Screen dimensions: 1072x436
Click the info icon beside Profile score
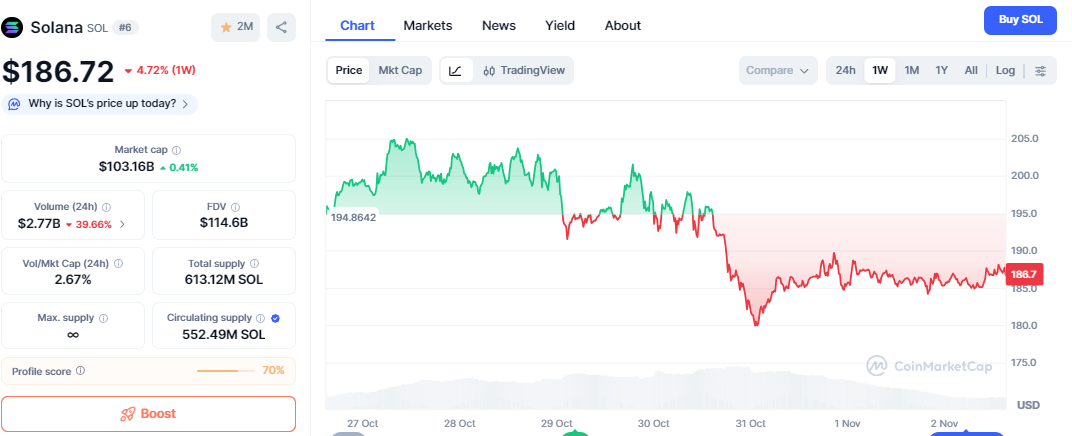click(81, 371)
